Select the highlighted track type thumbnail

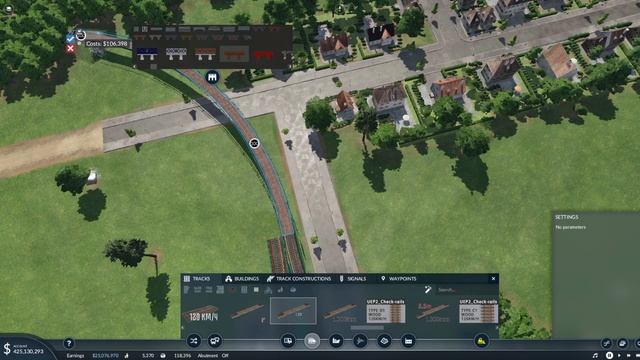click(293, 311)
